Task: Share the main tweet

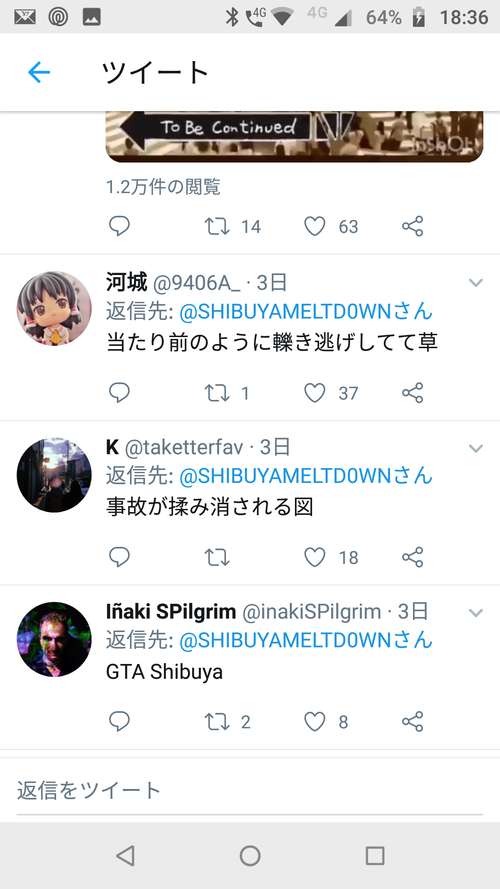Action: tap(413, 227)
